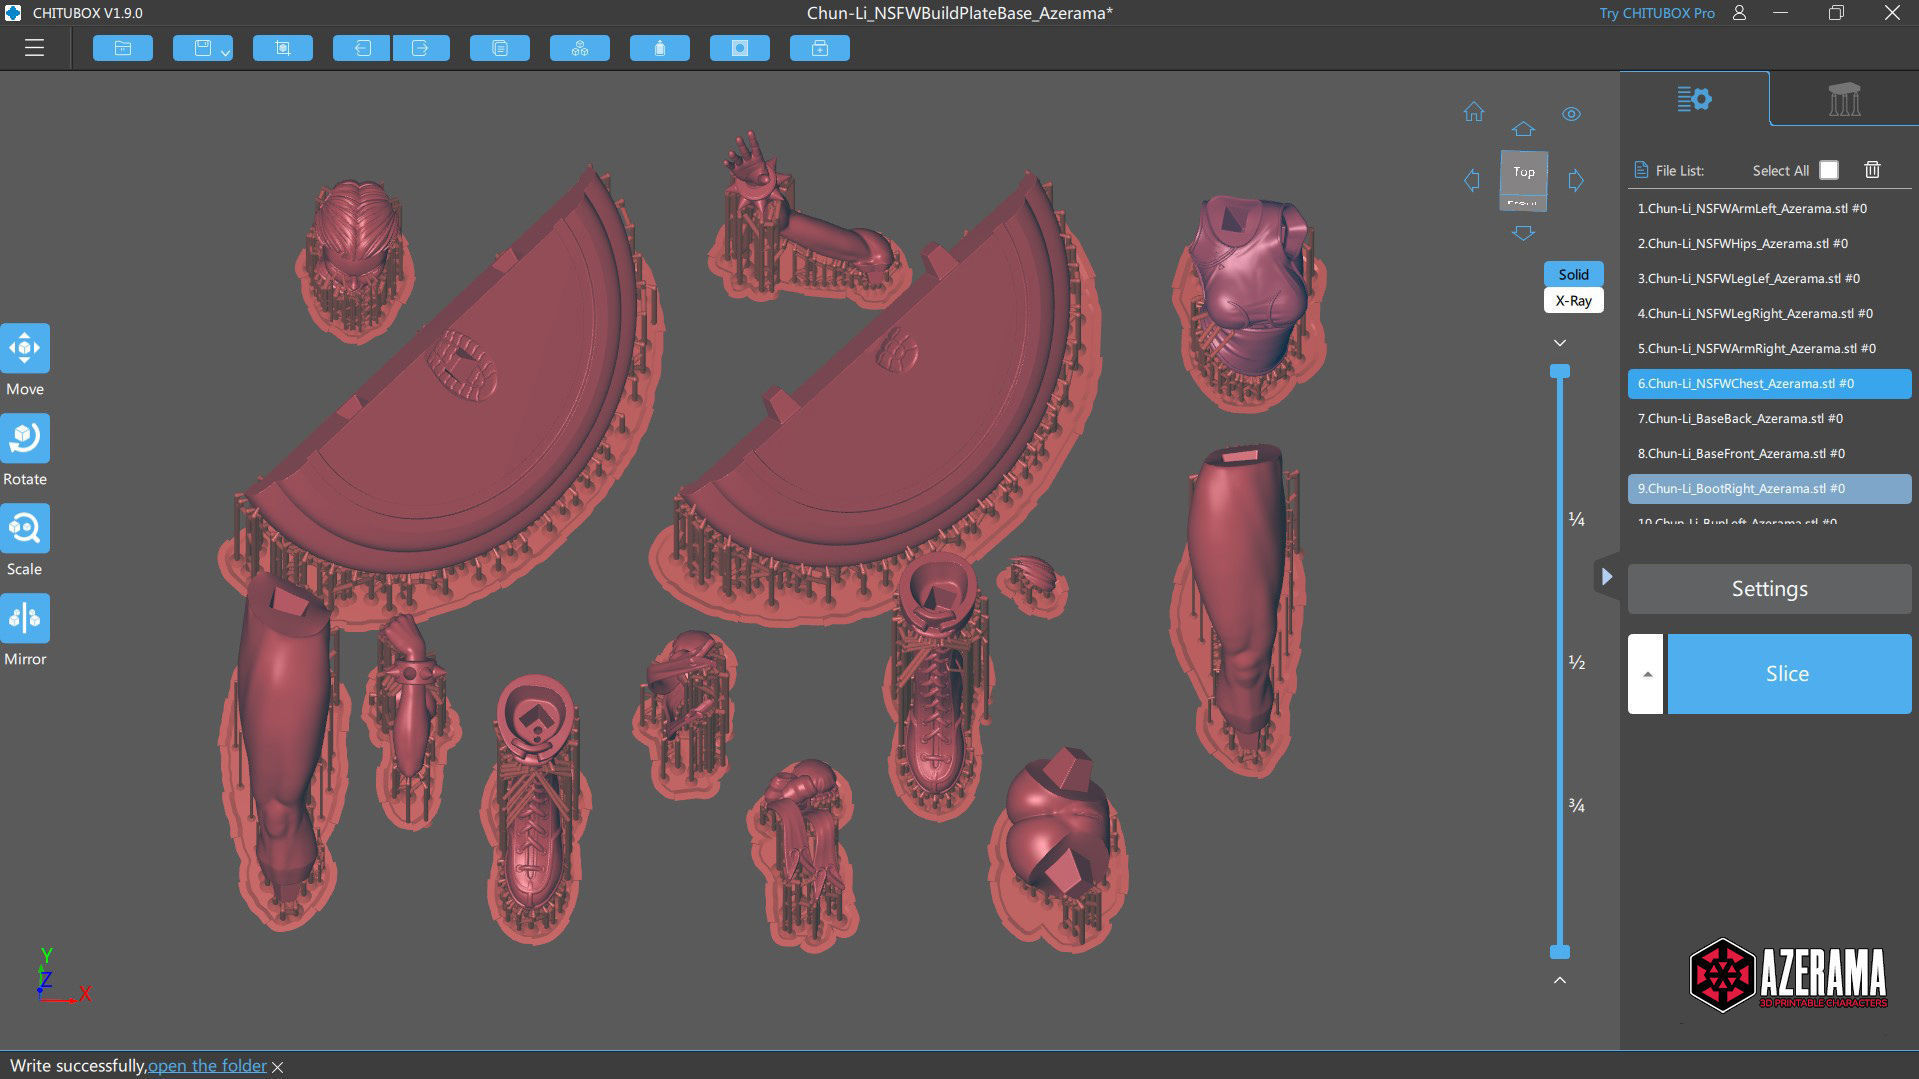Viewport: 1919px width, 1079px height.
Task: Click the Top face of view cube
Action: 1524,172
